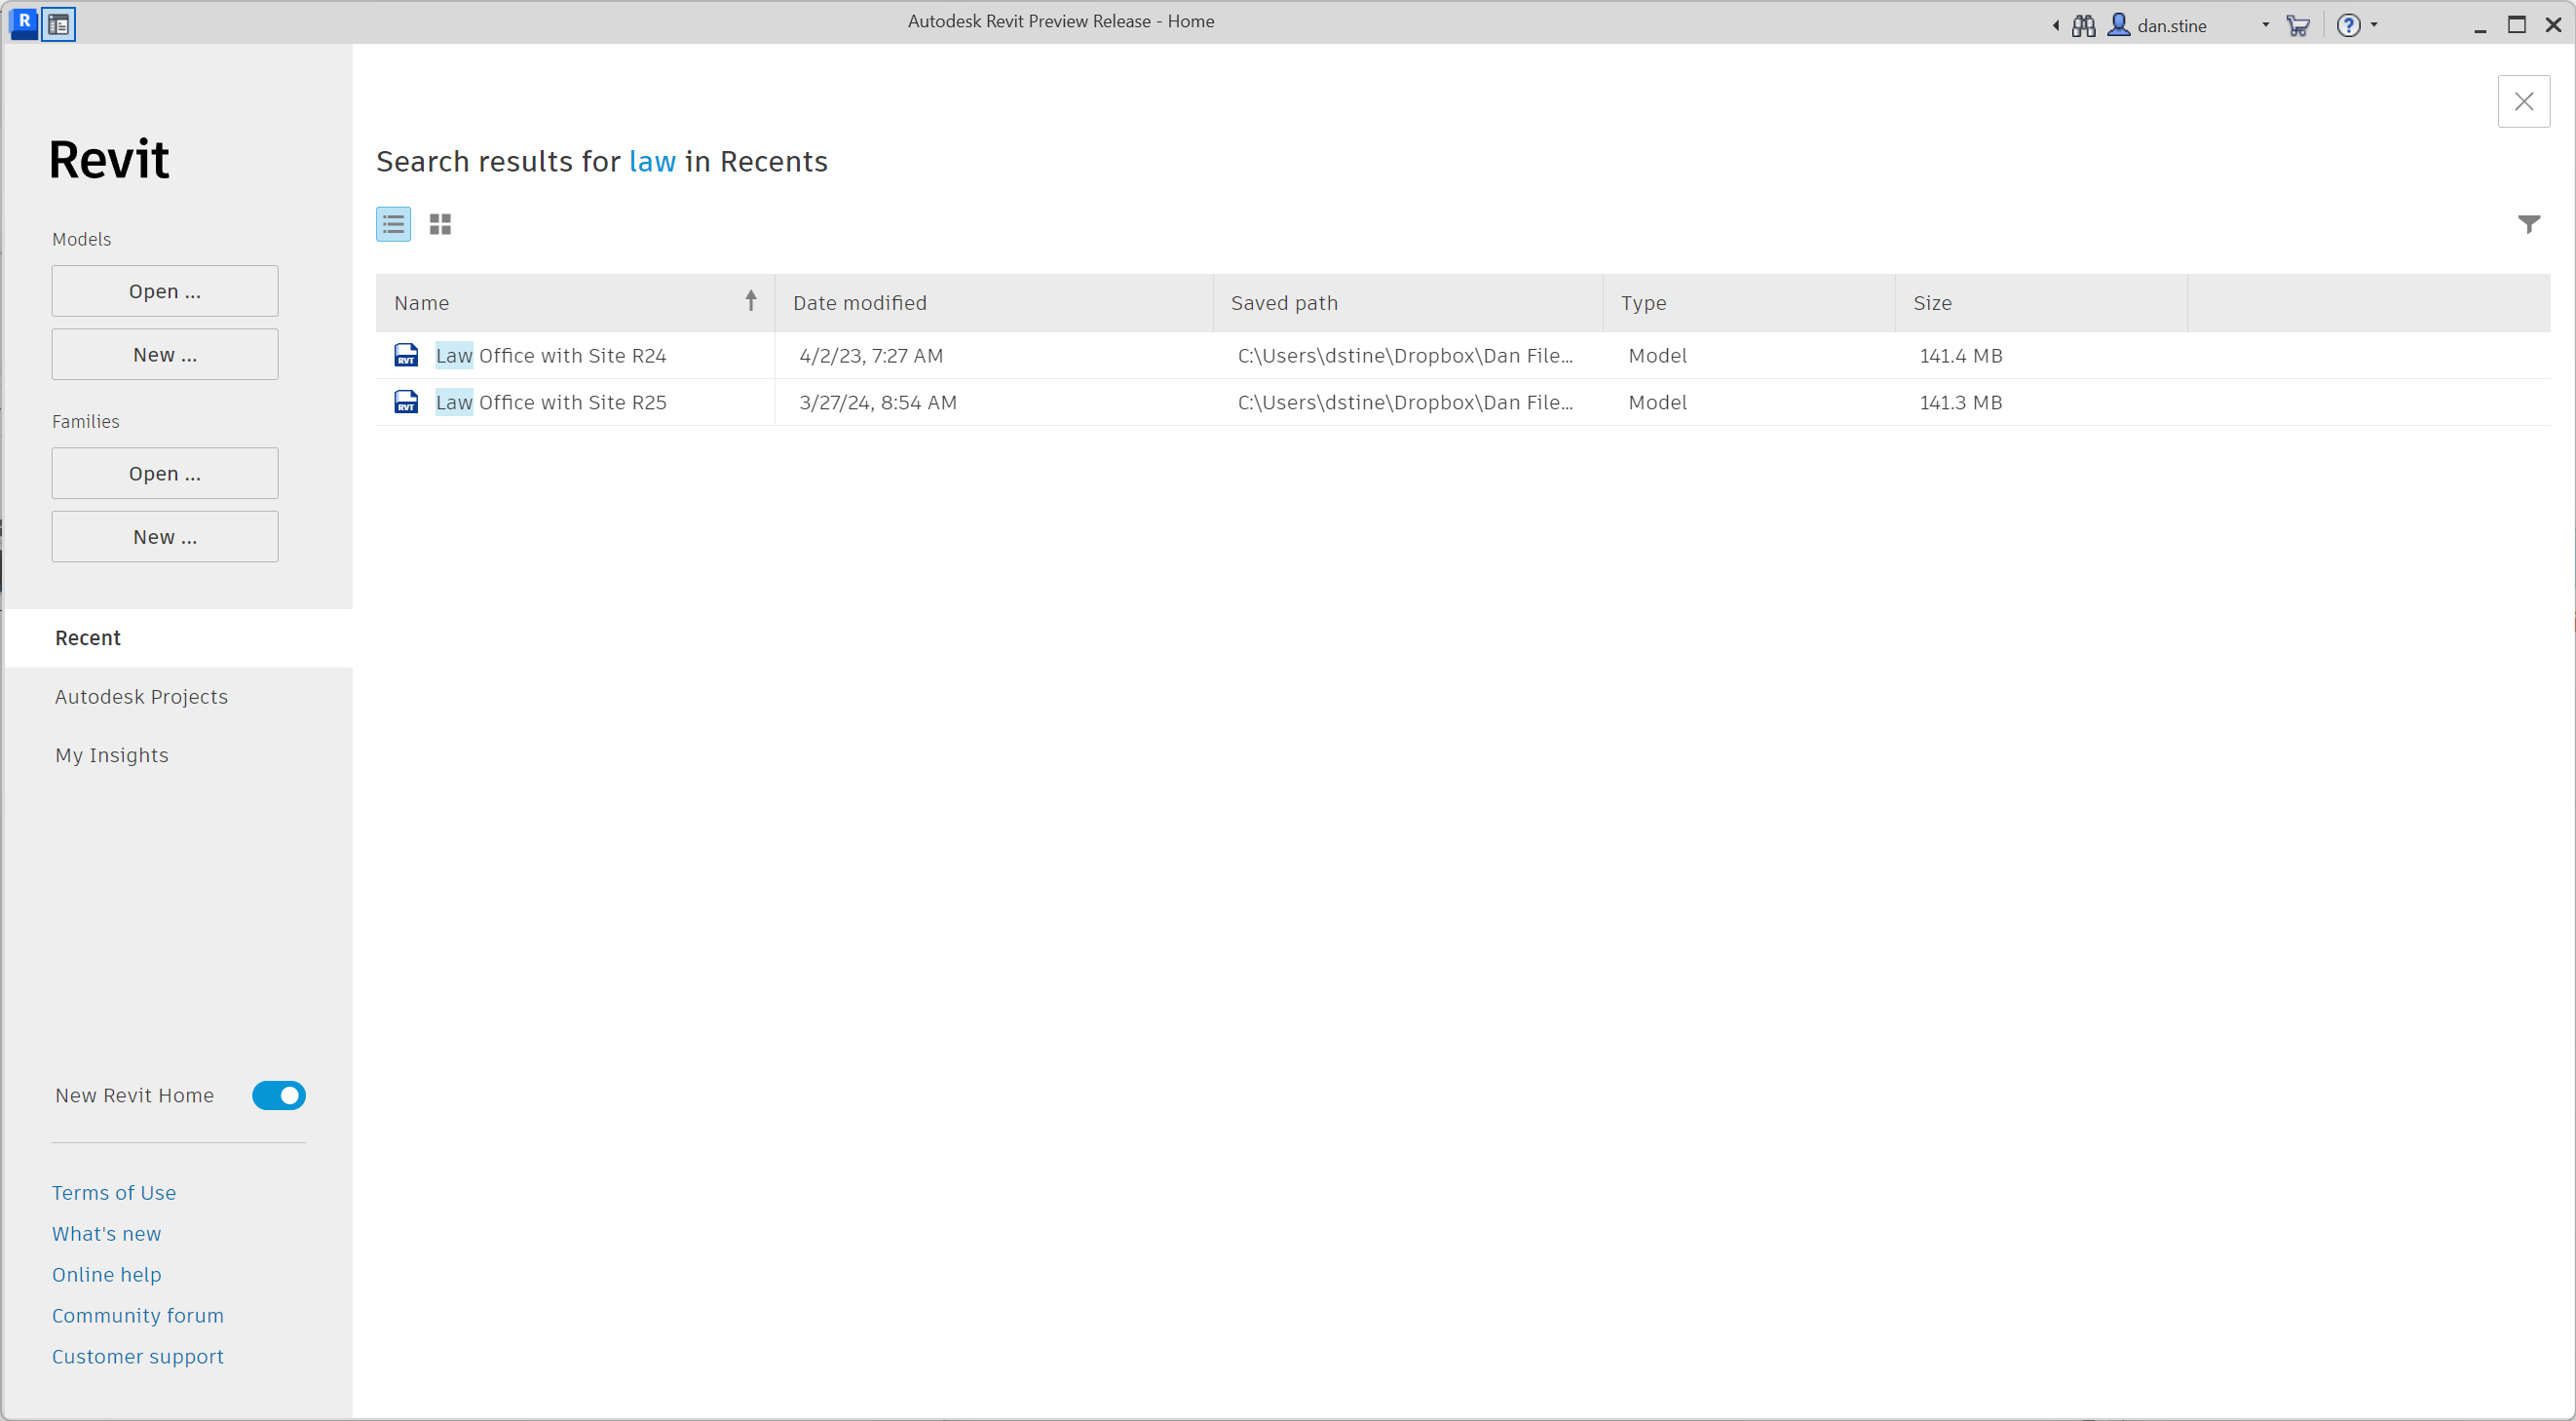Click Models Open button
Viewport: 2576px width, 1421px height.
click(x=165, y=291)
